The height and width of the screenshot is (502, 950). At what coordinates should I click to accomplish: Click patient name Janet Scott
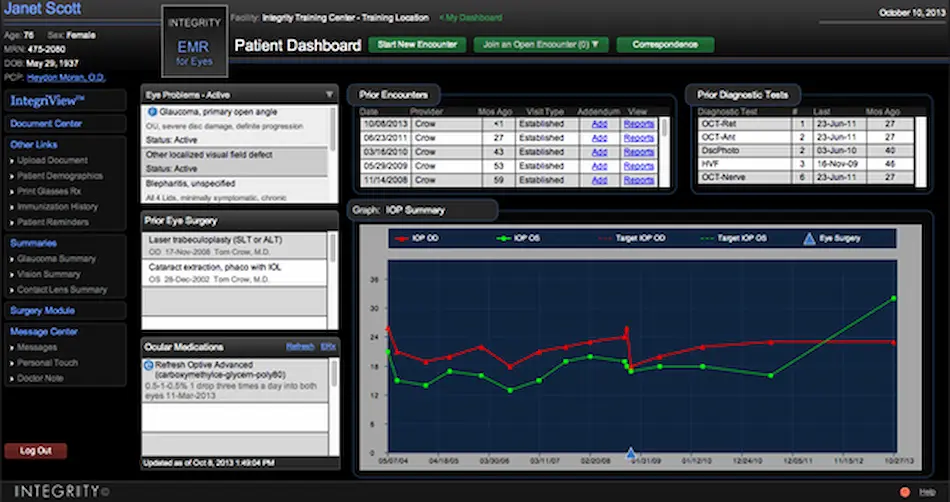42,9
